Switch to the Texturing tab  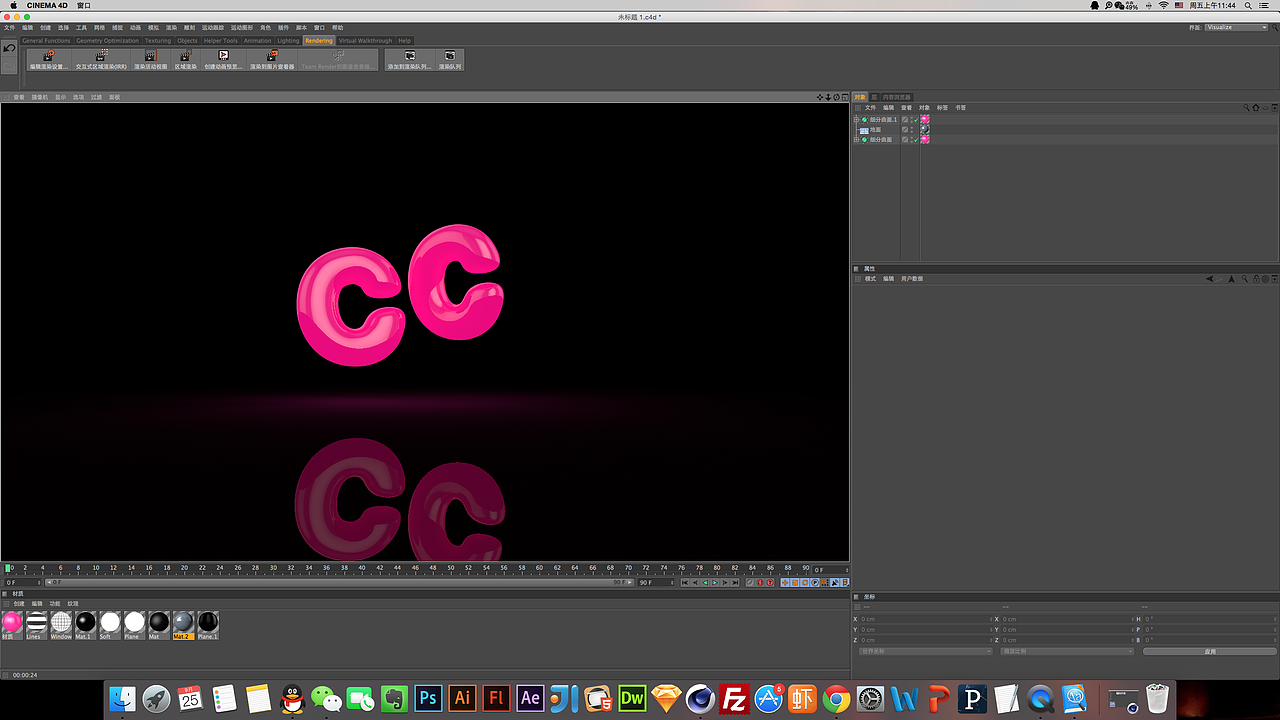[158, 41]
